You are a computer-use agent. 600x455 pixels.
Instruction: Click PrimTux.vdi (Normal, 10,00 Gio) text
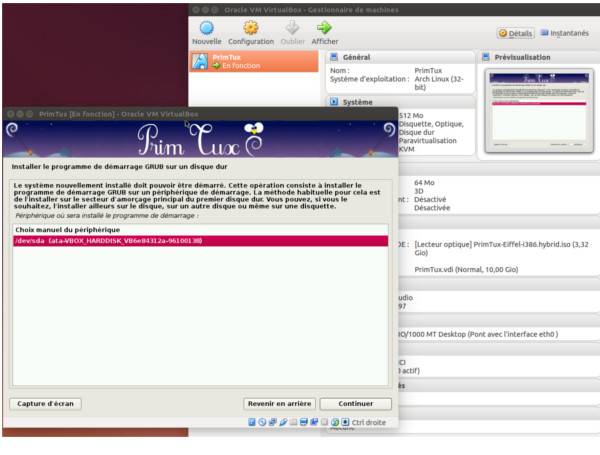(x=466, y=269)
